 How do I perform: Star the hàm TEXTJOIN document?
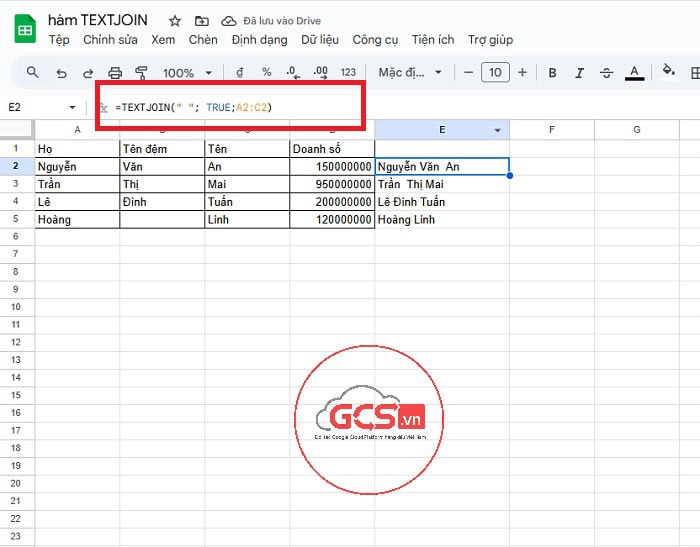pos(175,21)
